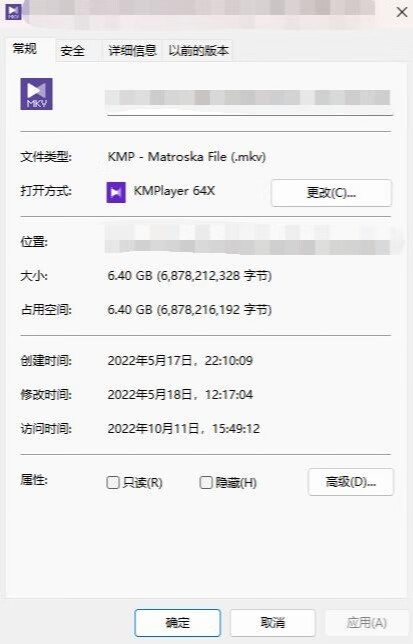Tick the 隐藏(H) hidden checkbox

[x=206, y=482]
